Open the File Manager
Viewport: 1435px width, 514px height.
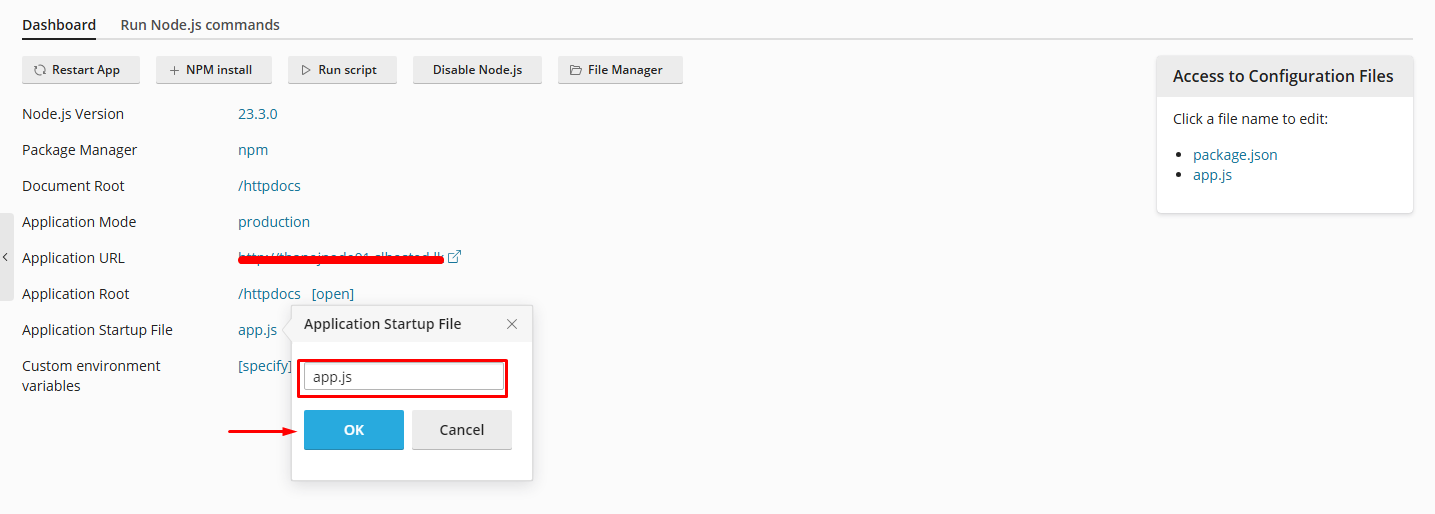(620, 70)
